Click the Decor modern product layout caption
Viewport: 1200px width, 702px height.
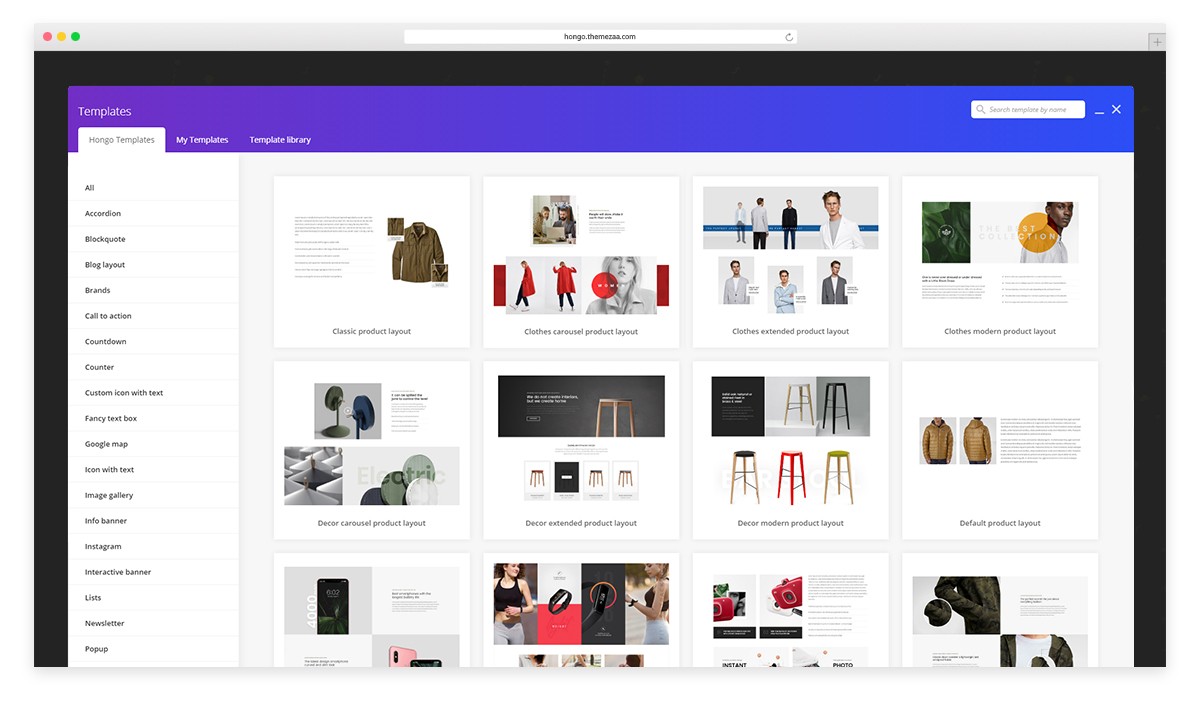[791, 523]
